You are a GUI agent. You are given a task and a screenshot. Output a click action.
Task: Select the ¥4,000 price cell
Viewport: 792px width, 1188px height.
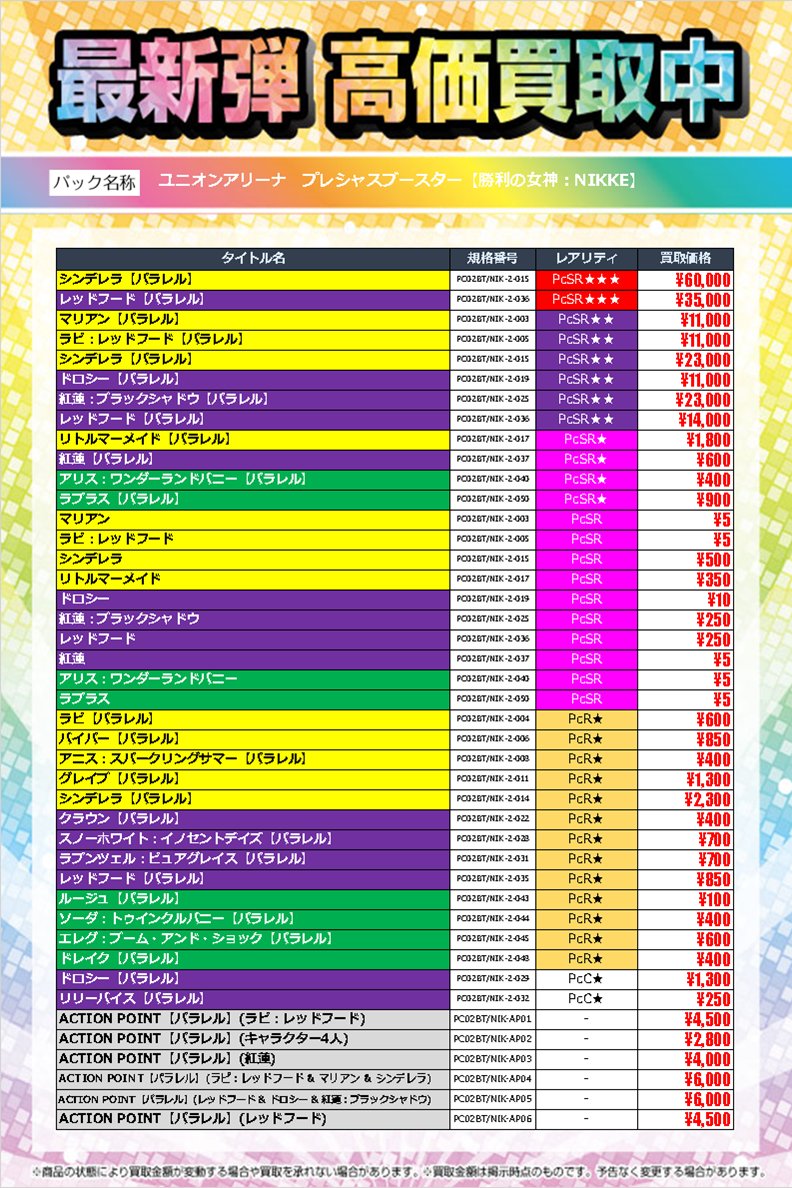click(685, 1058)
